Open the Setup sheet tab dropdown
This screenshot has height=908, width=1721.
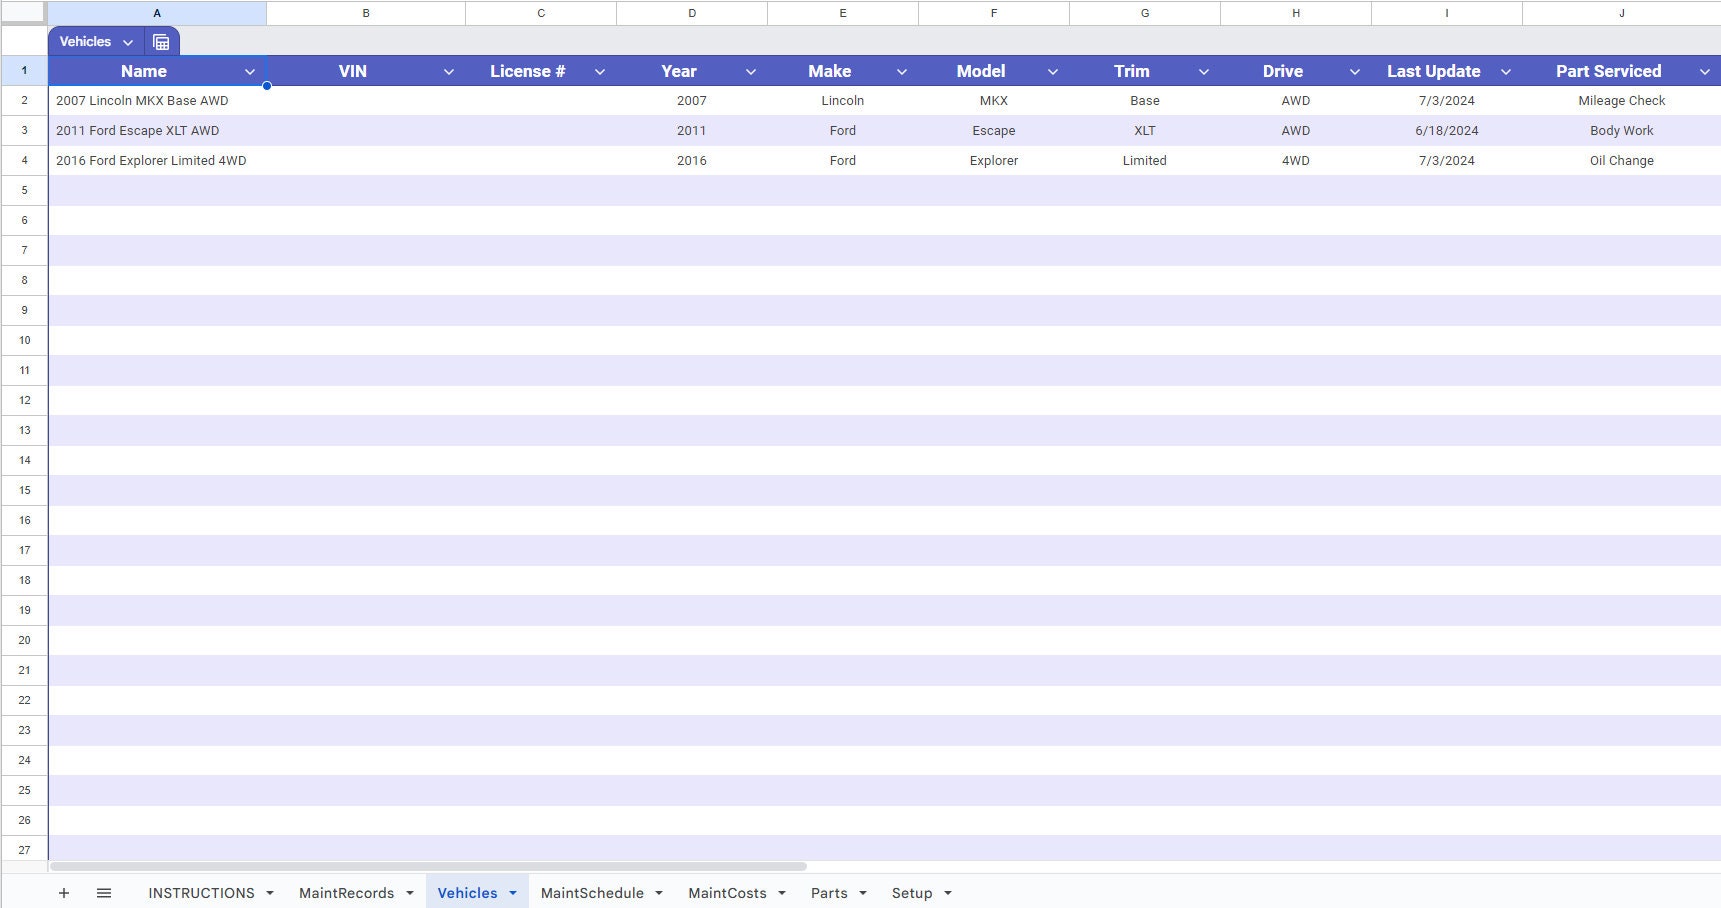946,892
